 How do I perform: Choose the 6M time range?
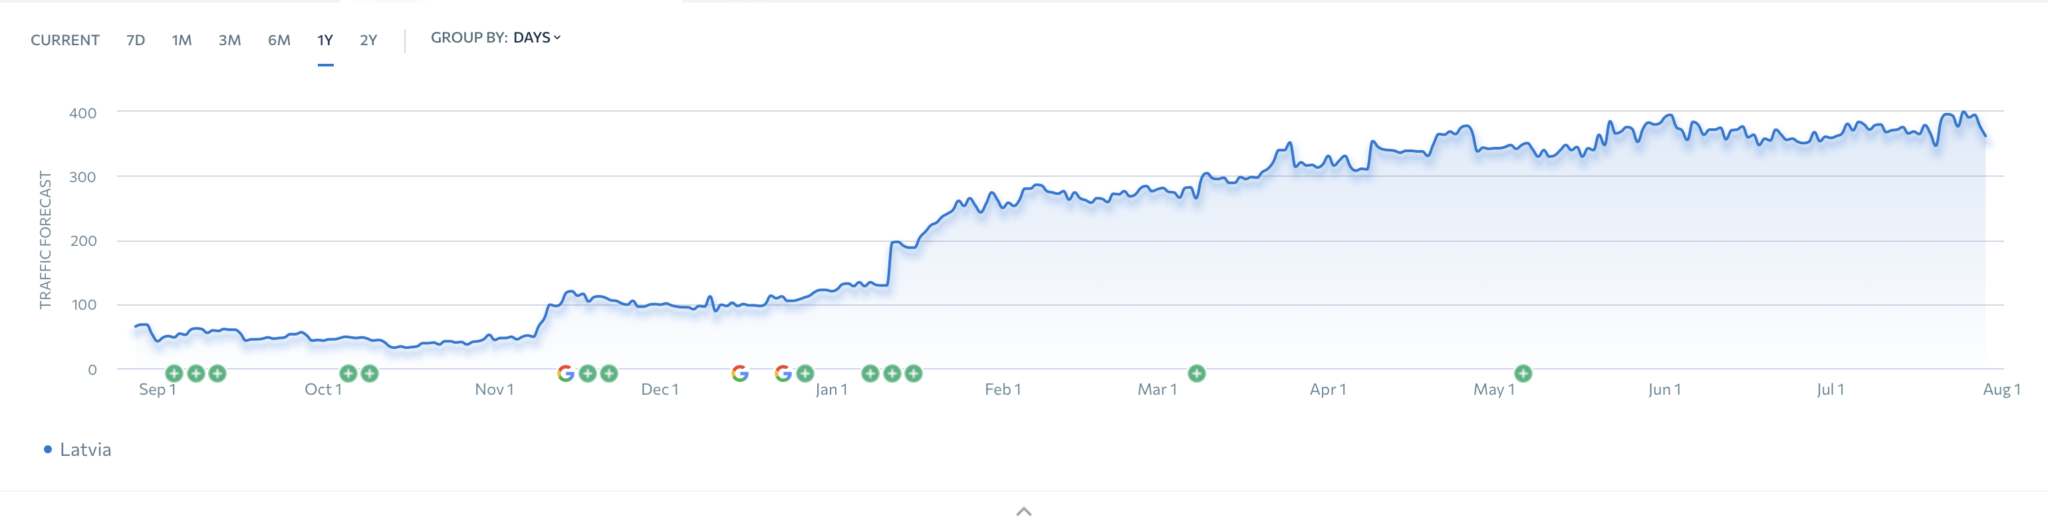click(x=279, y=40)
